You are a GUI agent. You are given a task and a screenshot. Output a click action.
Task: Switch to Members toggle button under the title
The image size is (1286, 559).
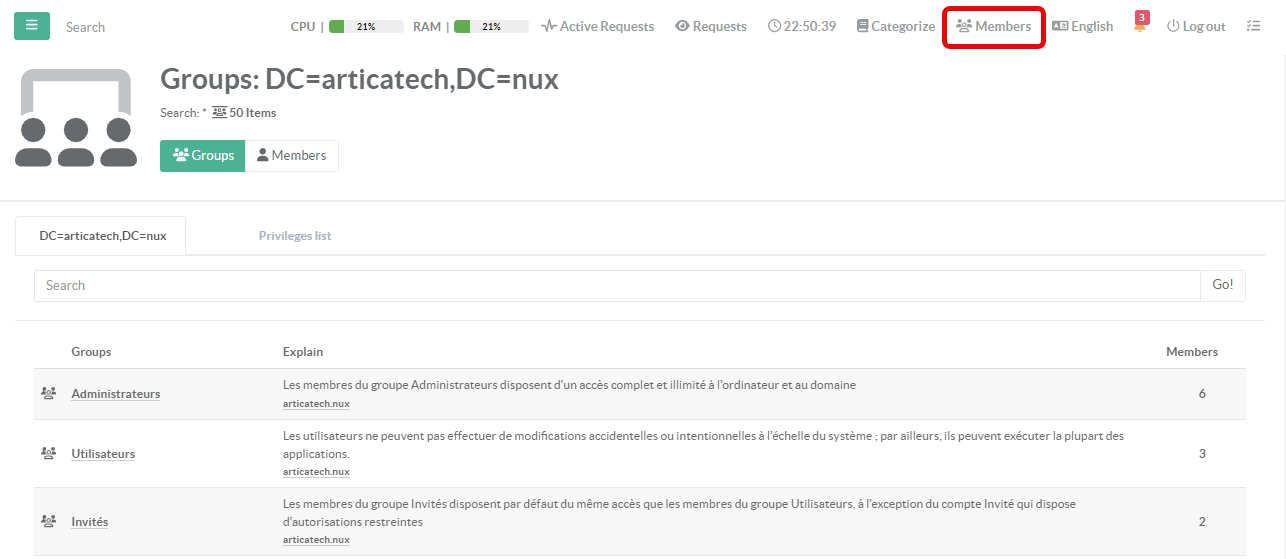tap(291, 156)
